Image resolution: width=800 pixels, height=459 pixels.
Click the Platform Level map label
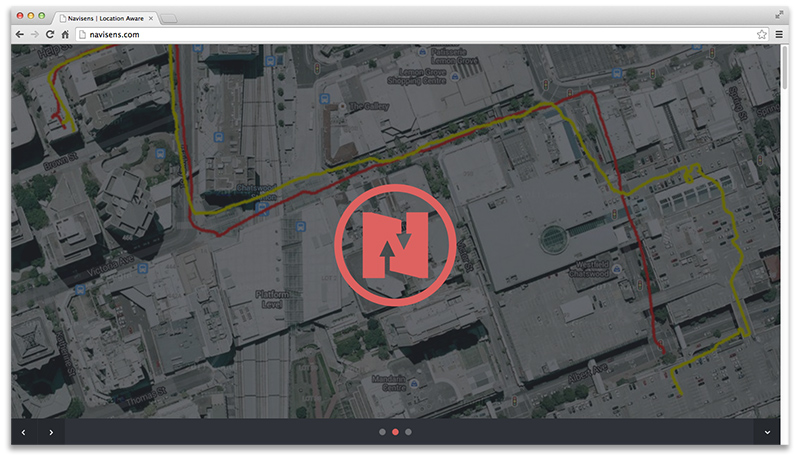[x=272, y=299]
